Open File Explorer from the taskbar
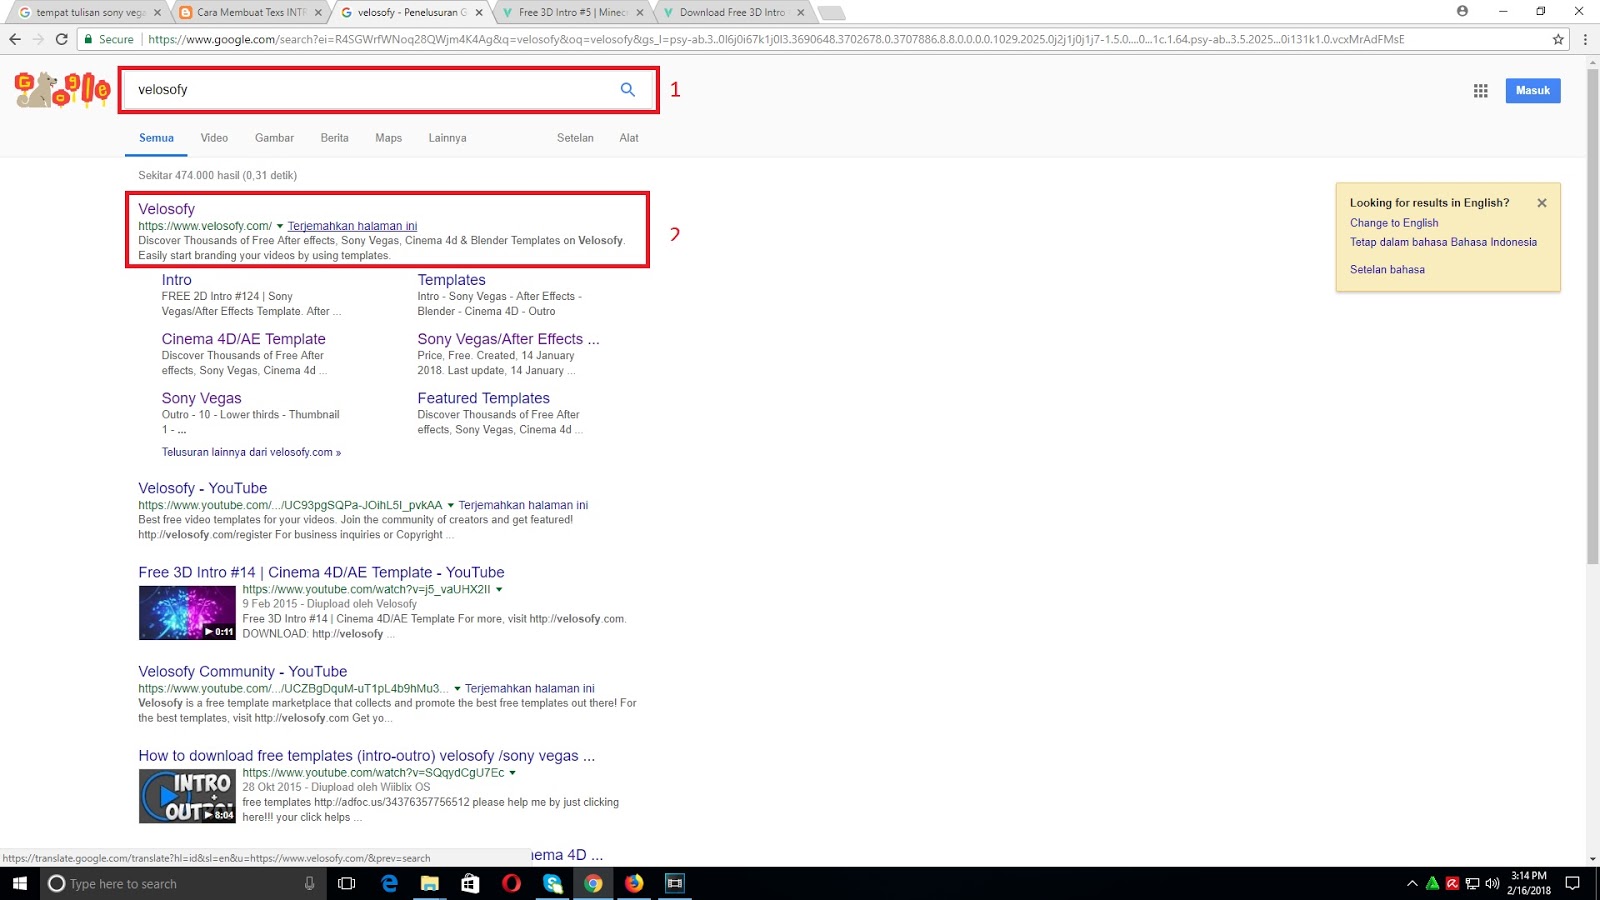 tap(430, 884)
